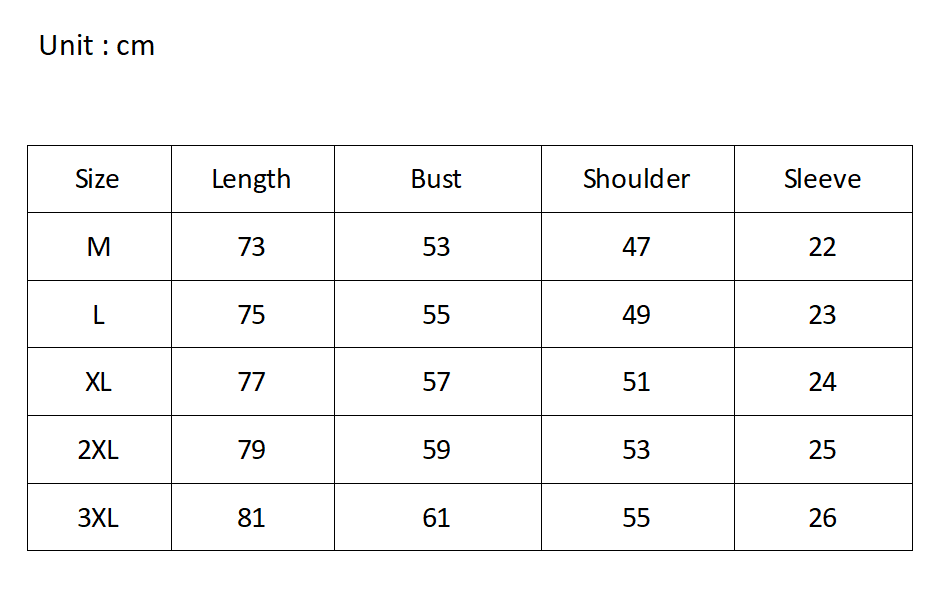Click the Length value 73 for size M
This screenshot has width=939, height=590.
(251, 247)
